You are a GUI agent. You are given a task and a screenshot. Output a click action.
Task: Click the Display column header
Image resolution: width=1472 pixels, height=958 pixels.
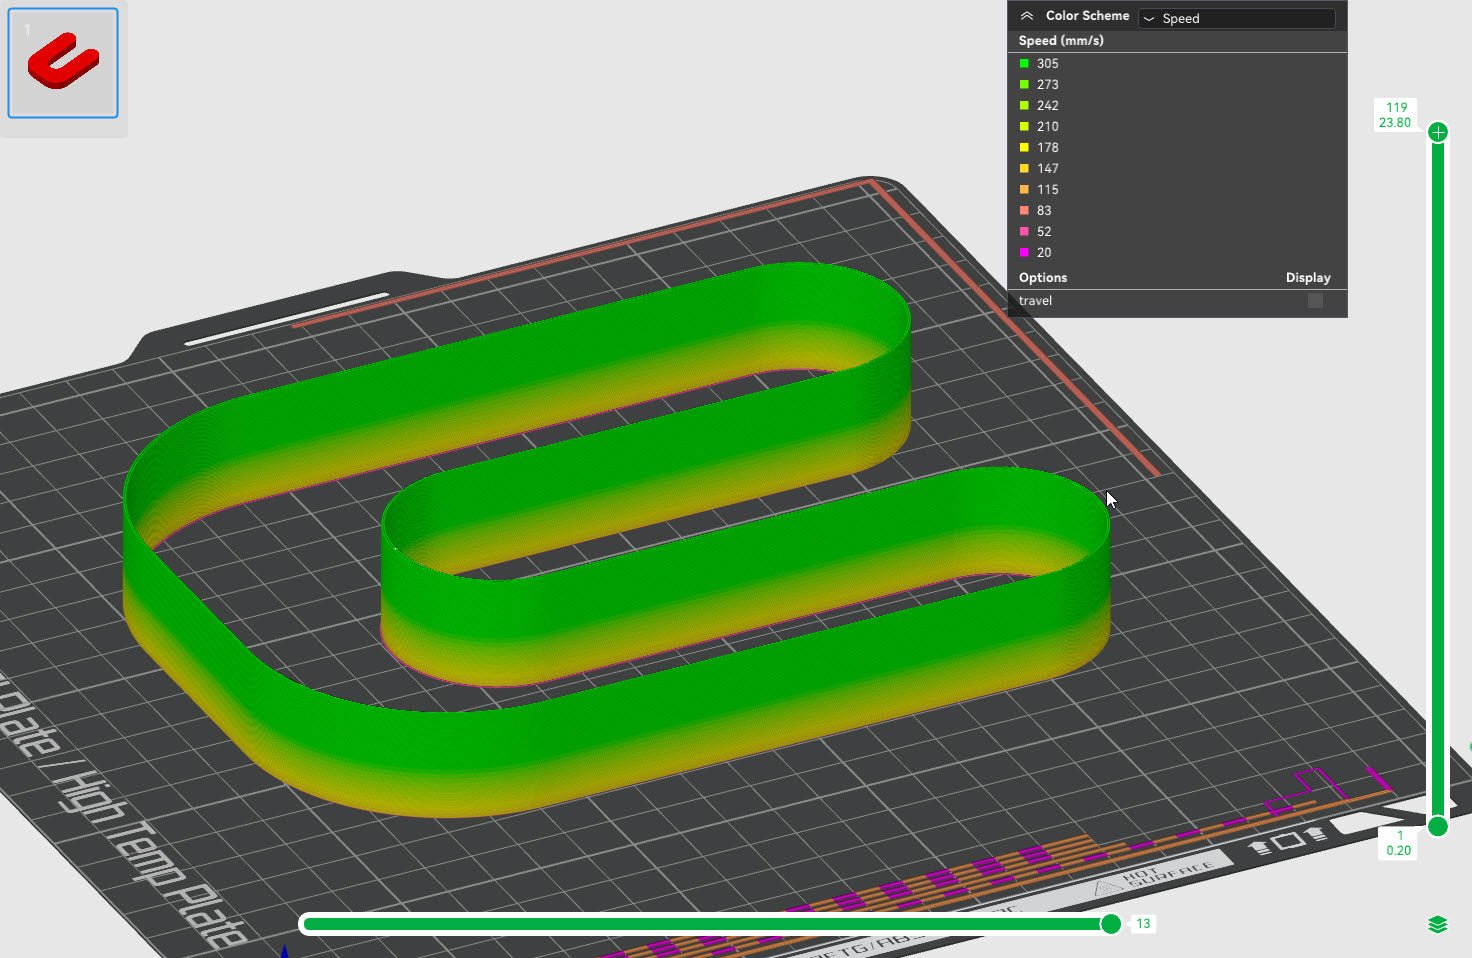(1308, 277)
